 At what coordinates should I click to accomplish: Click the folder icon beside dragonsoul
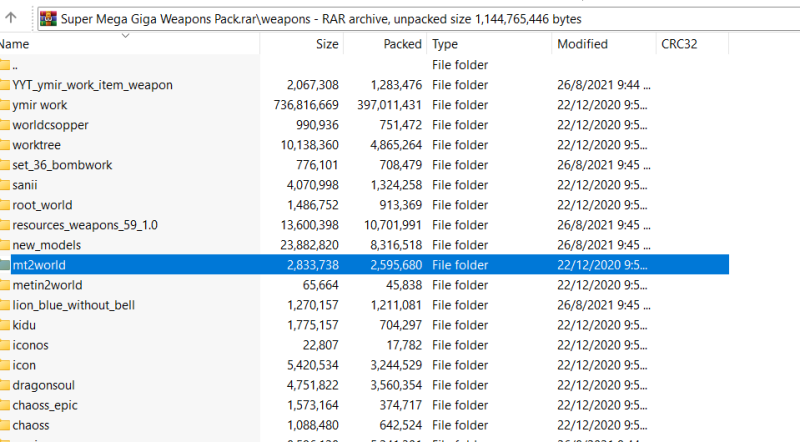pos(4,385)
